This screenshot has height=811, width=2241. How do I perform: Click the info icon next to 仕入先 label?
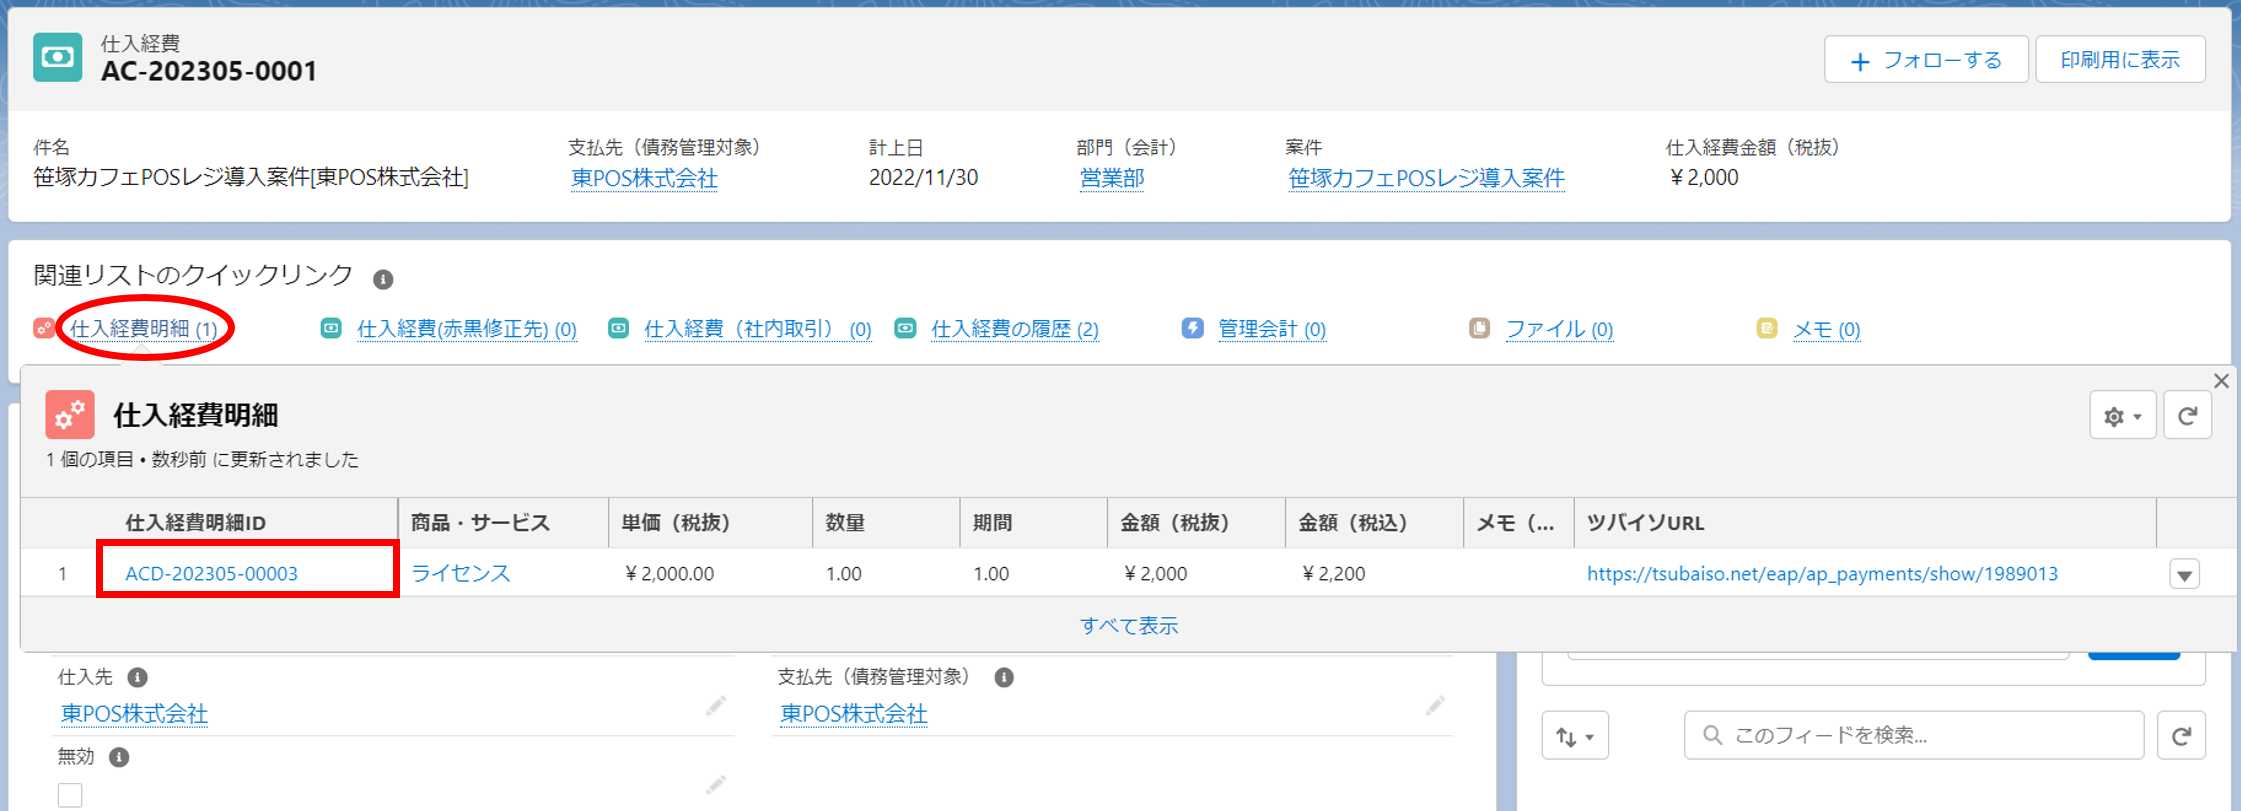click(x=138, y=678)
